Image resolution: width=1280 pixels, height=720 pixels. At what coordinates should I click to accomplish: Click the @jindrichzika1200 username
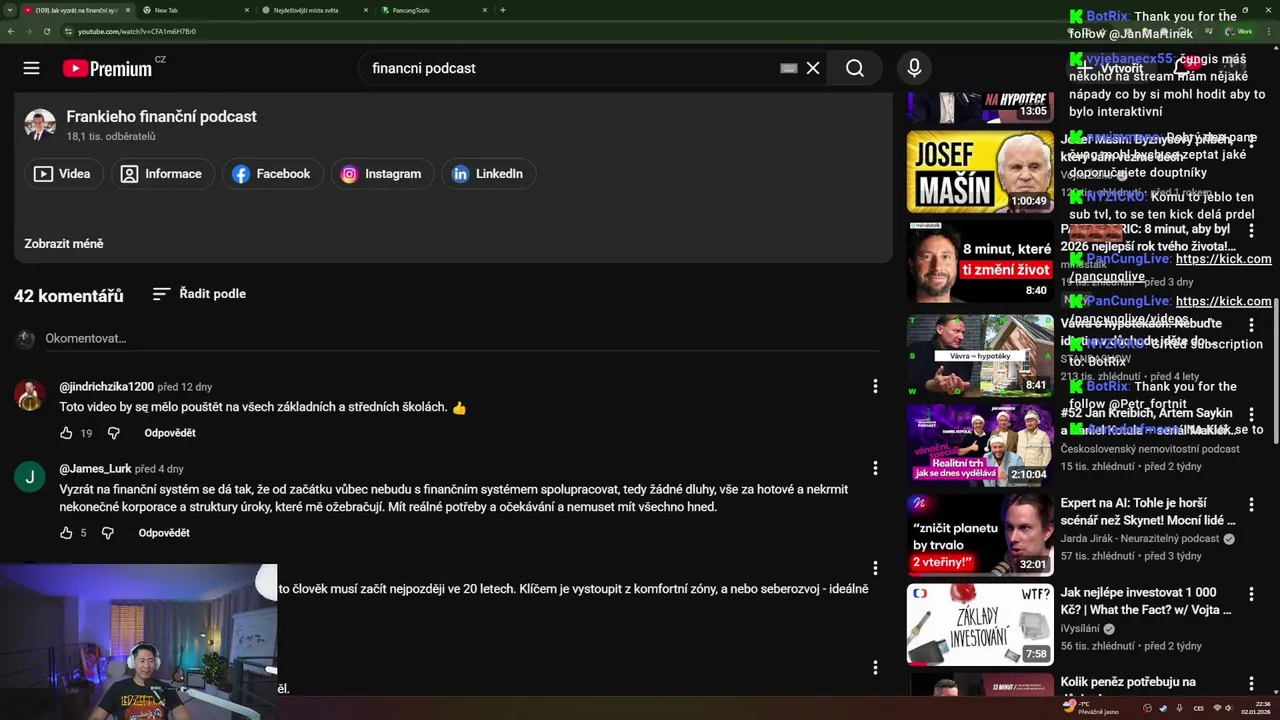click(x=106, y=387)
